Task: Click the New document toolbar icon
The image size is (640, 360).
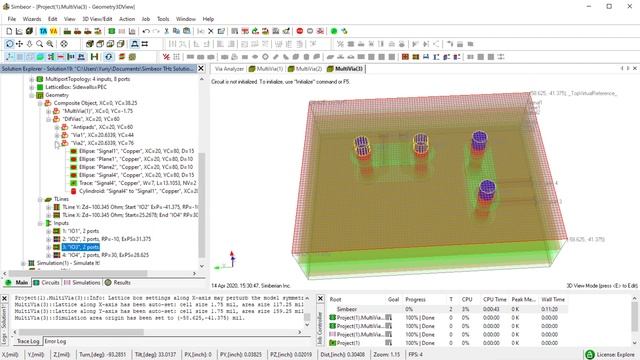Action: 9,31
